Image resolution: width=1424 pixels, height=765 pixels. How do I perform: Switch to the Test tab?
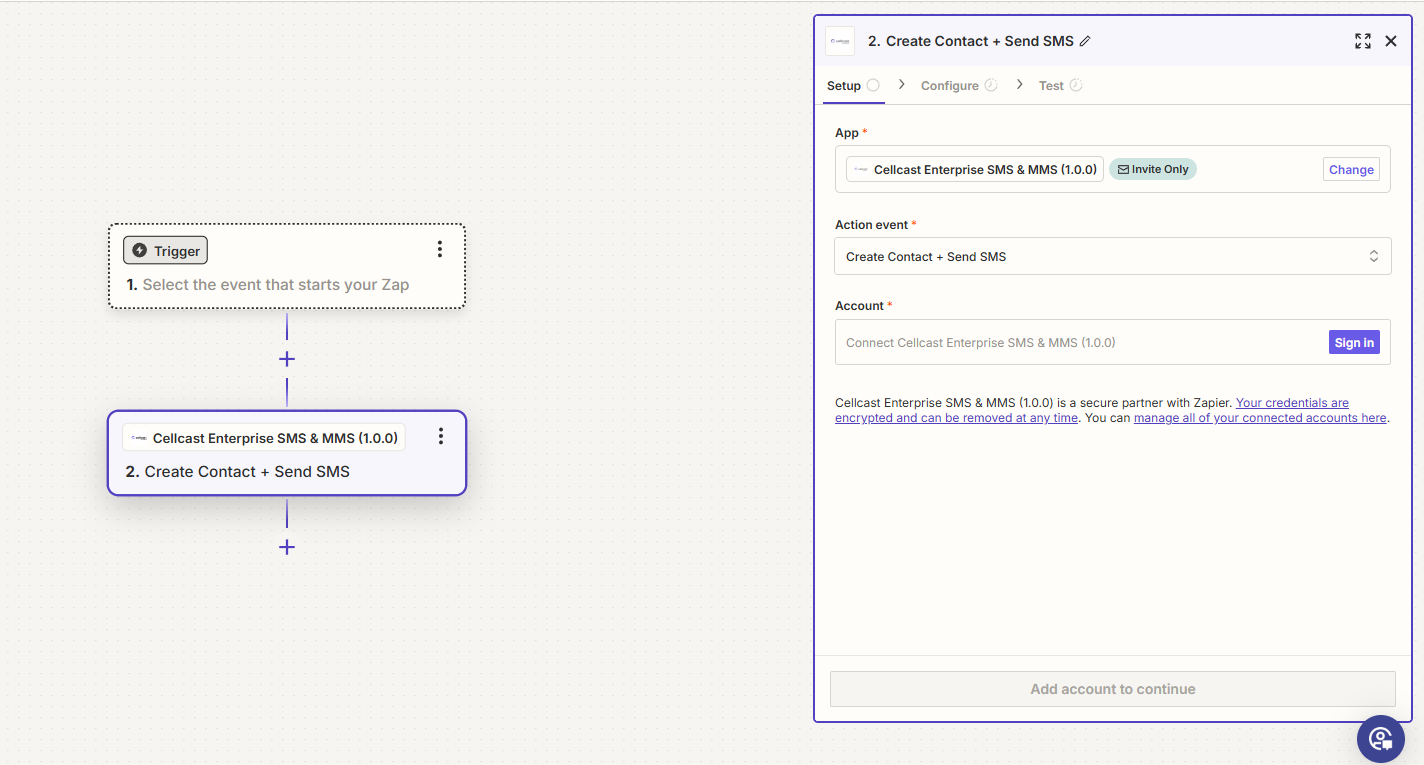(1060, 86)
